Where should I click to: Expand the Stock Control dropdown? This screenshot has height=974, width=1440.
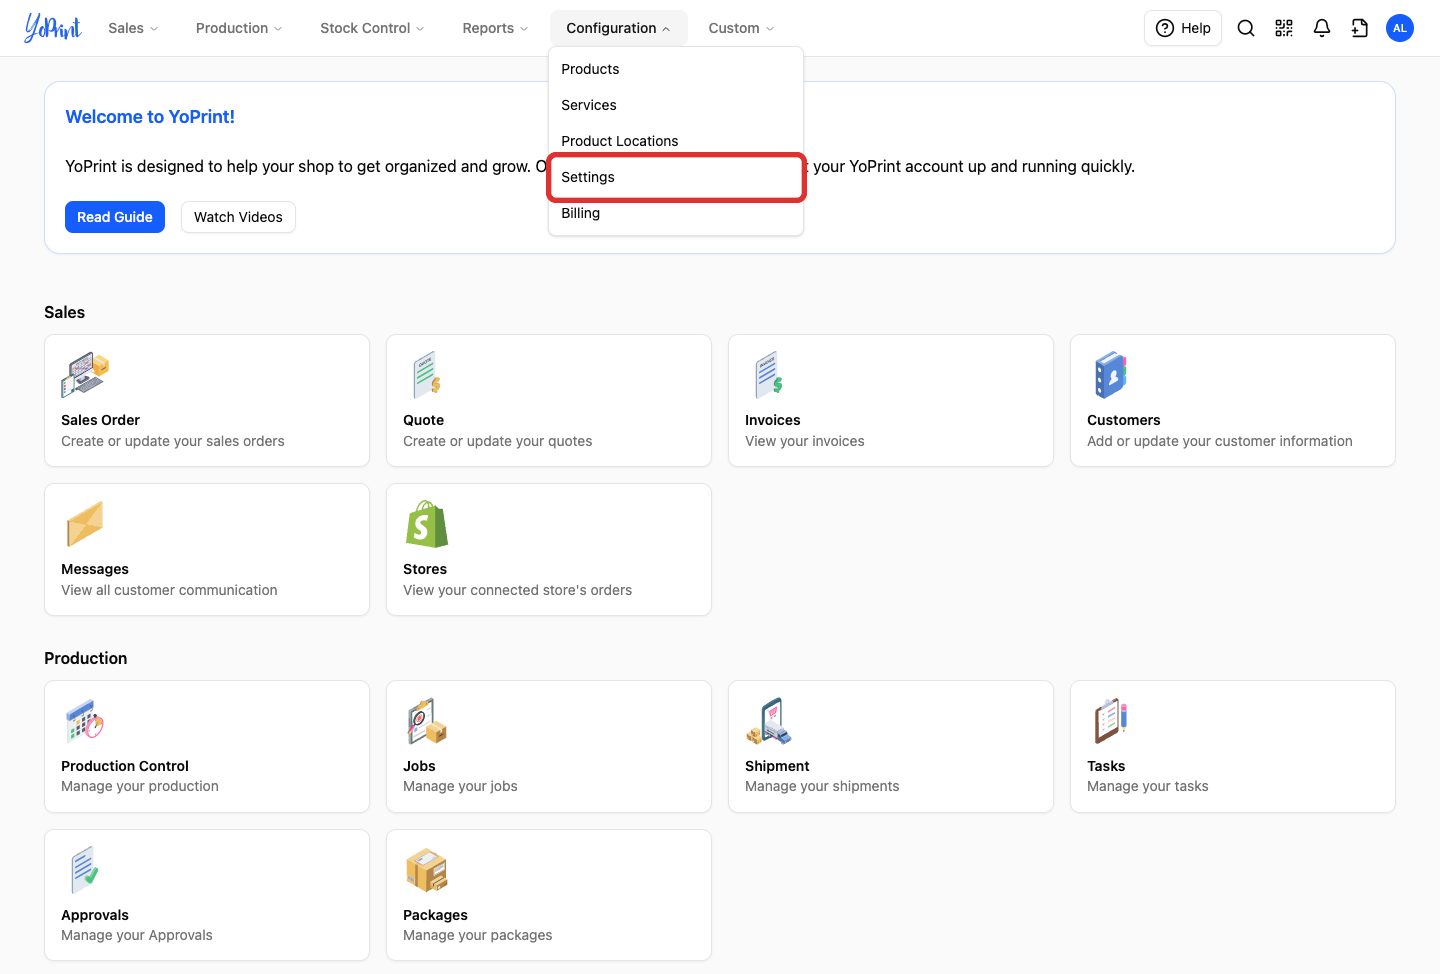point(372,28)
